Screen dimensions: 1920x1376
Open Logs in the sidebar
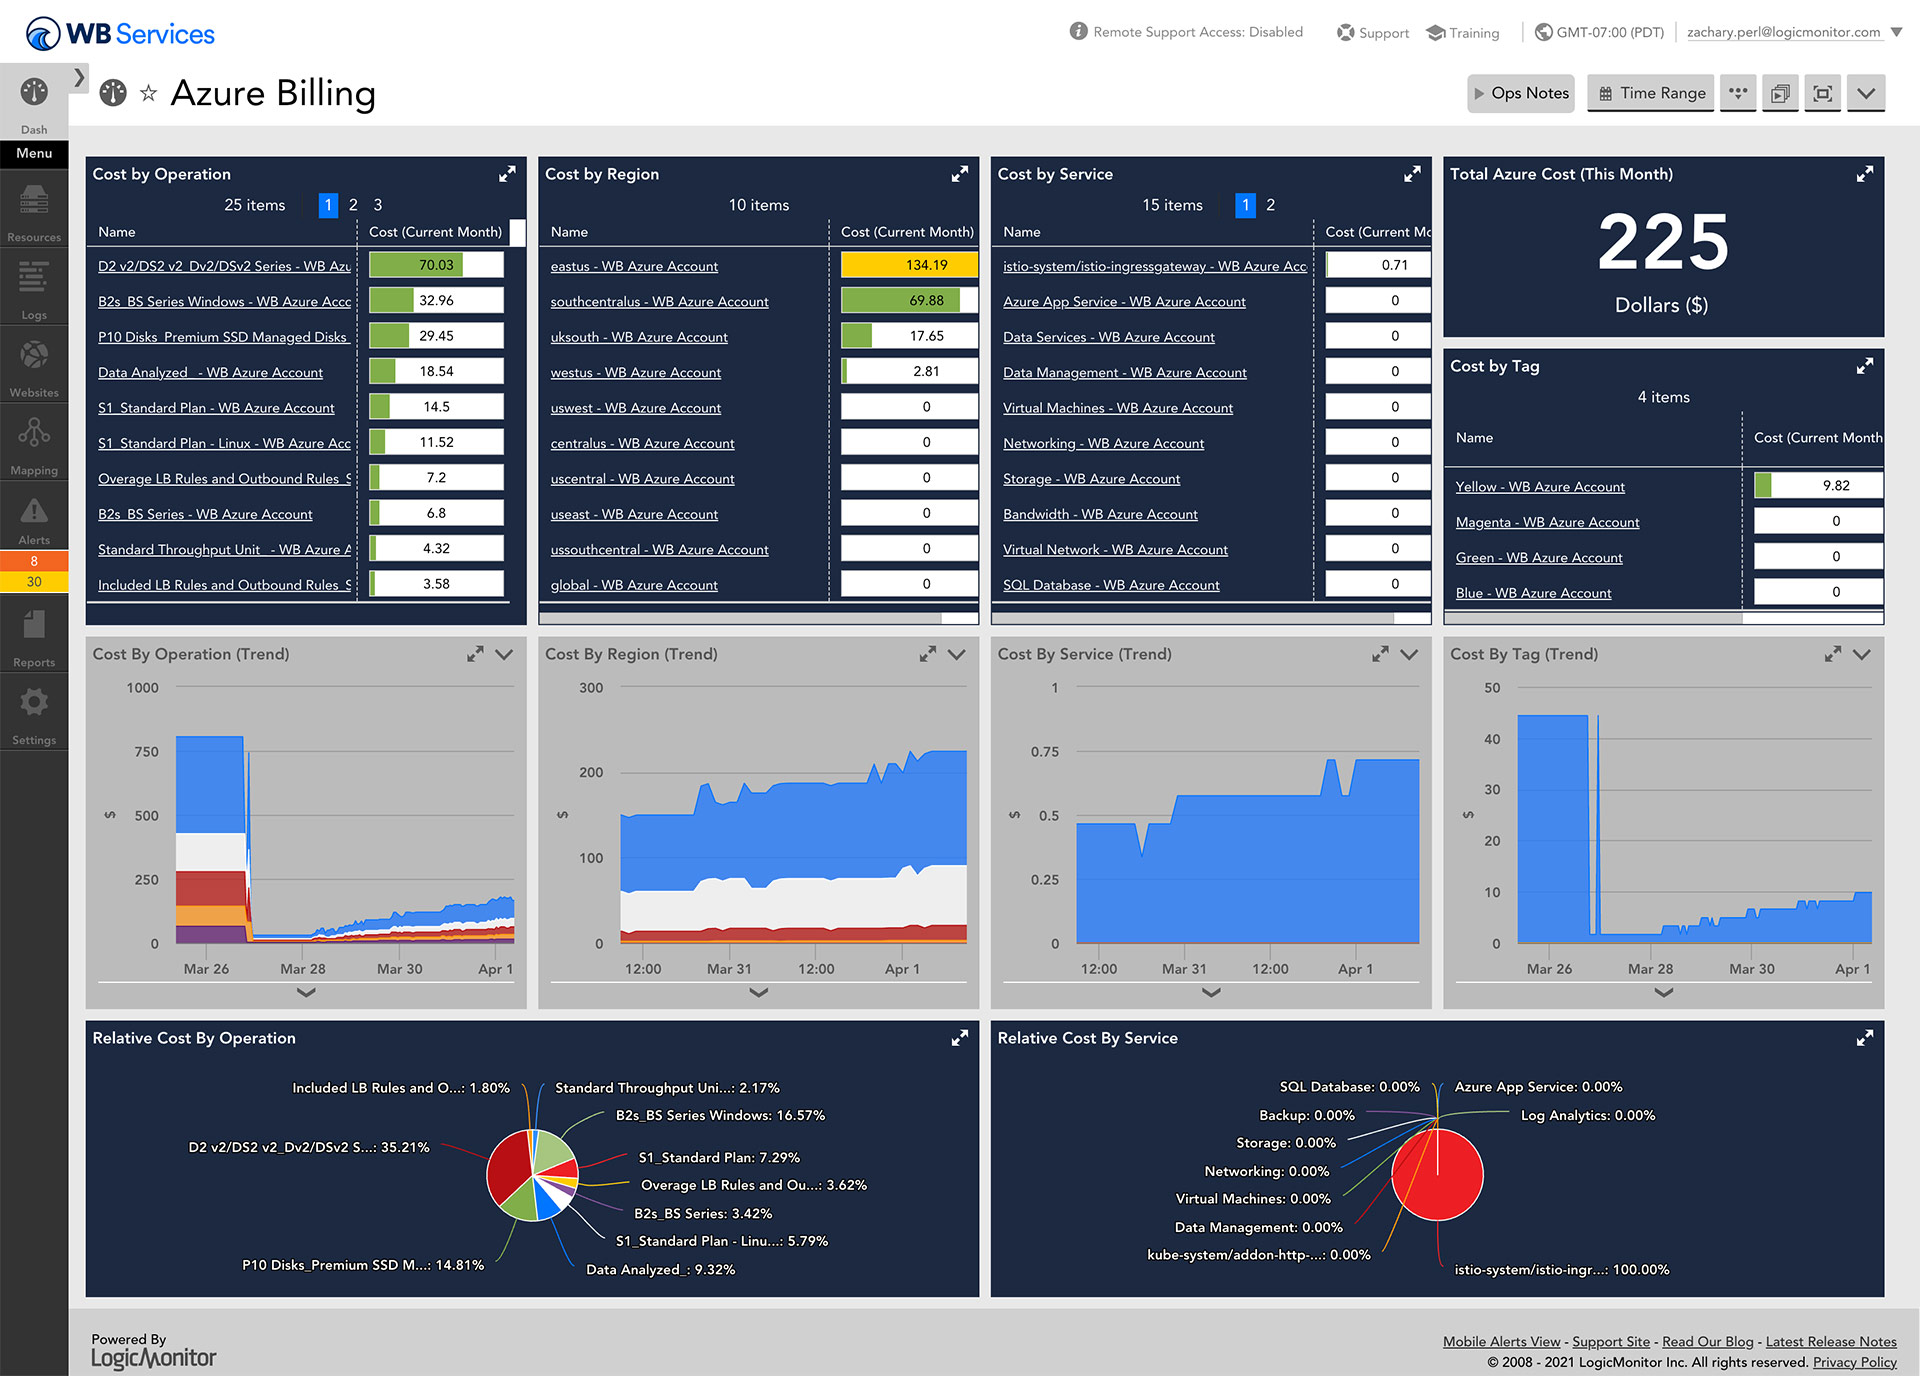(x=34, y=288)
